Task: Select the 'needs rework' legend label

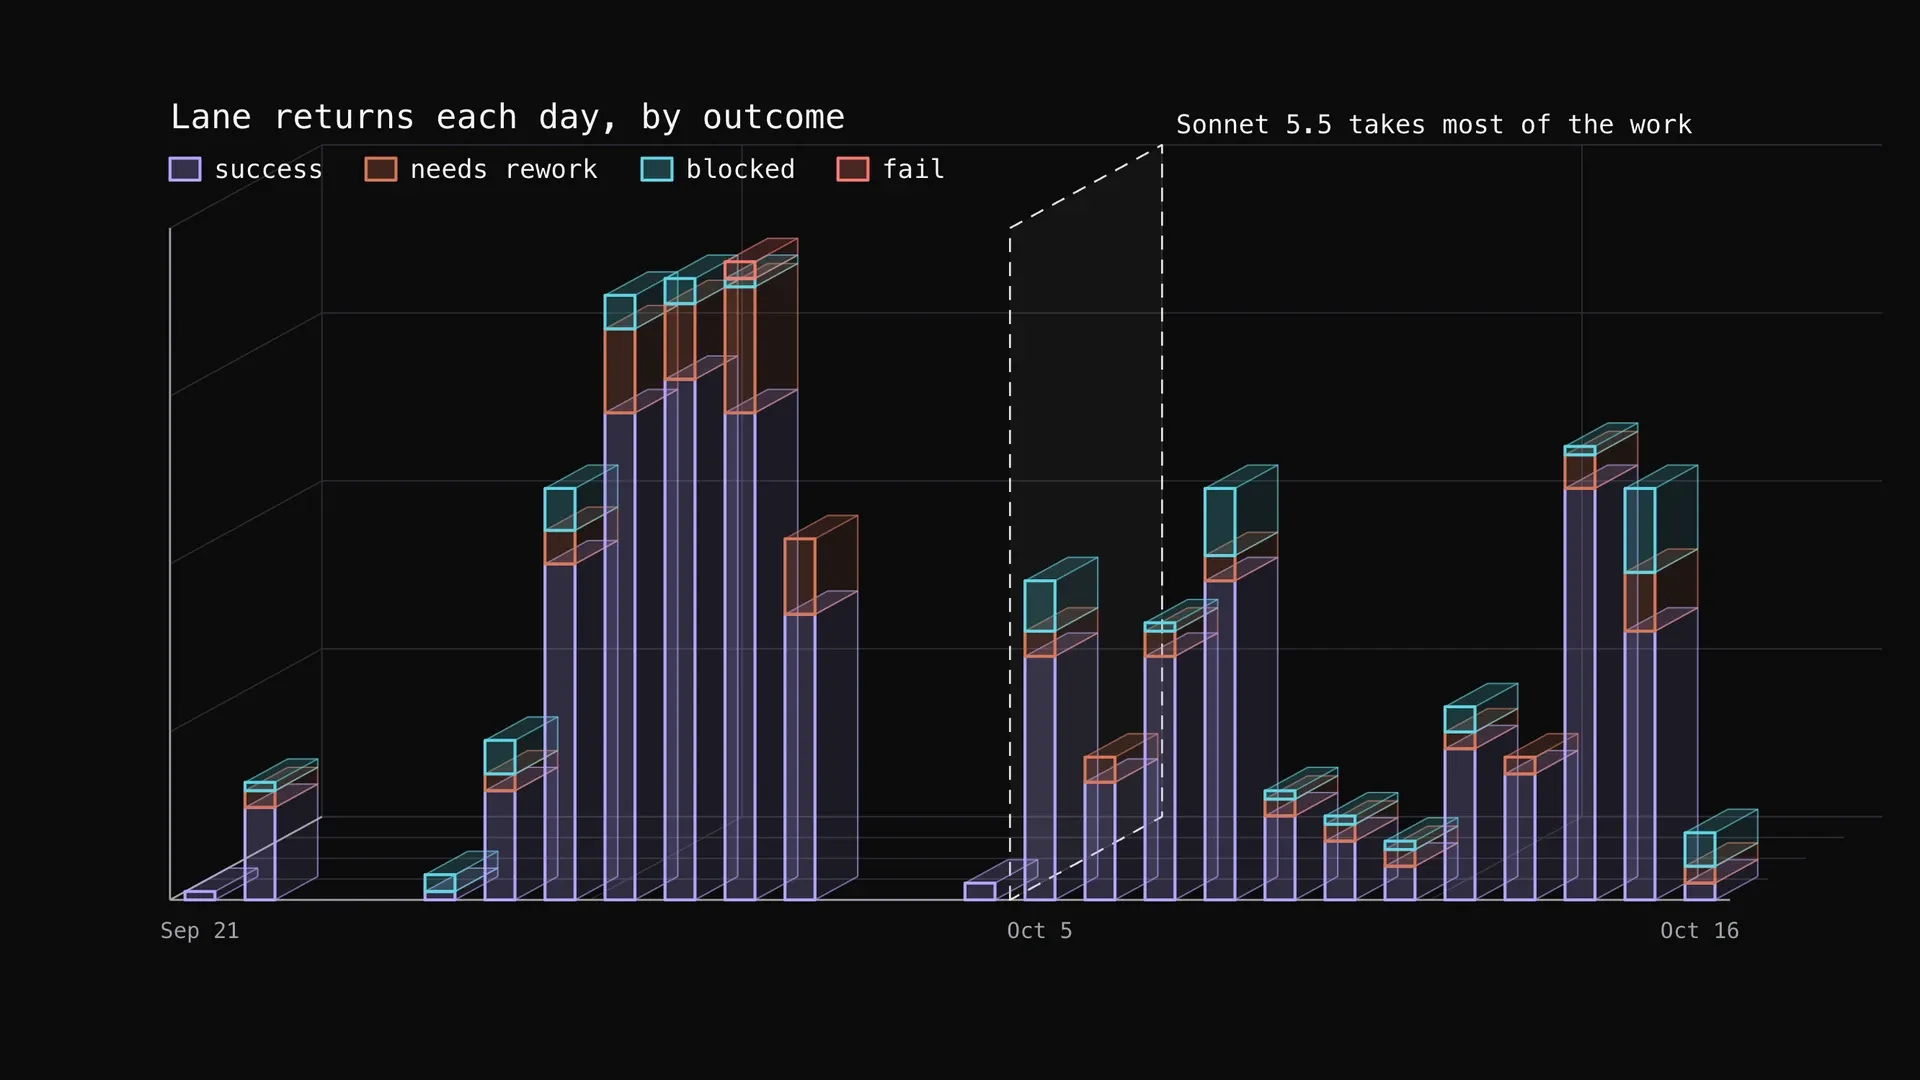Action: coord(504,169)
